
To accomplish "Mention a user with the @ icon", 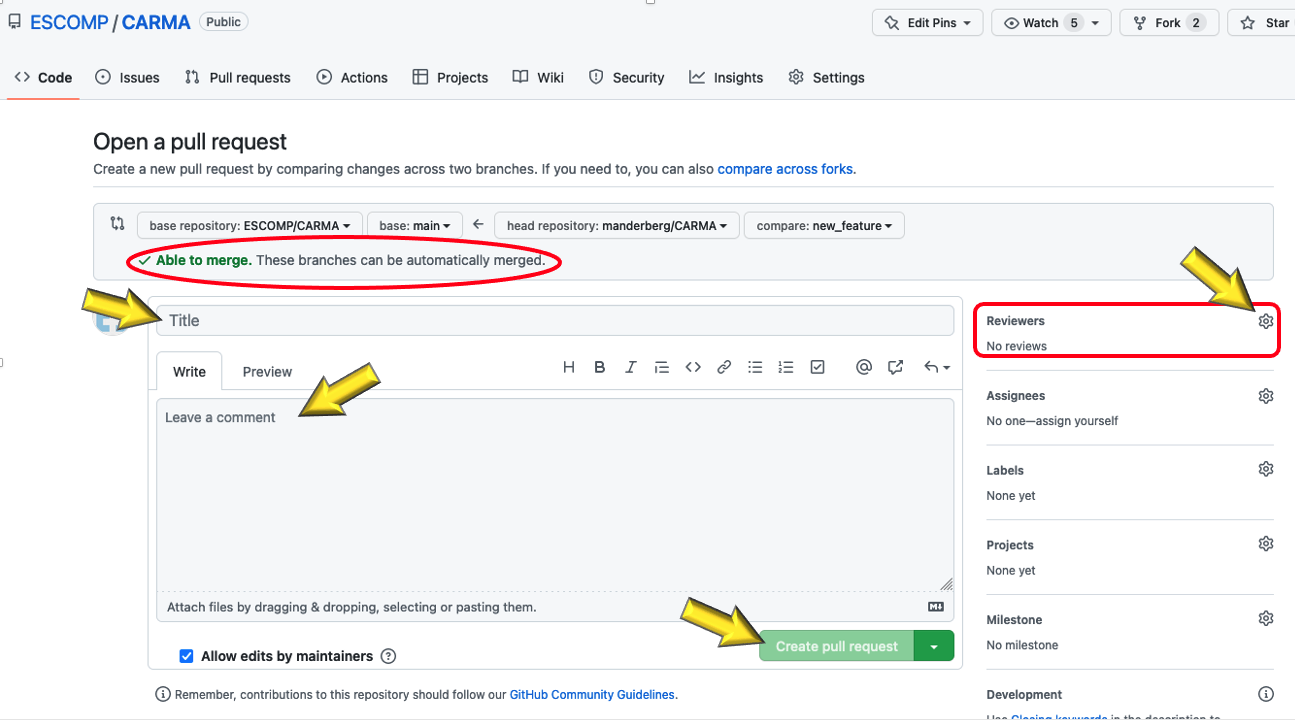I will tap(864, 367).
